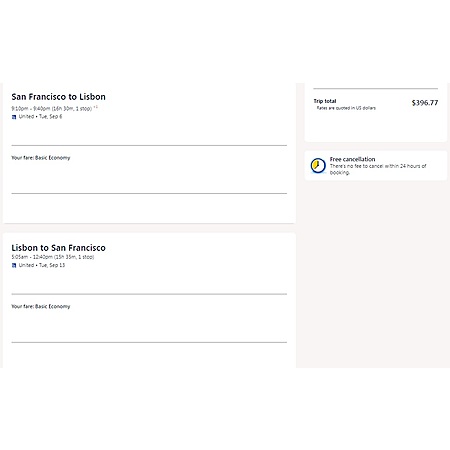Viewport: 450px width, 450px height.
Task: Click the Free cancellation info card
Action: coord(376,166)
